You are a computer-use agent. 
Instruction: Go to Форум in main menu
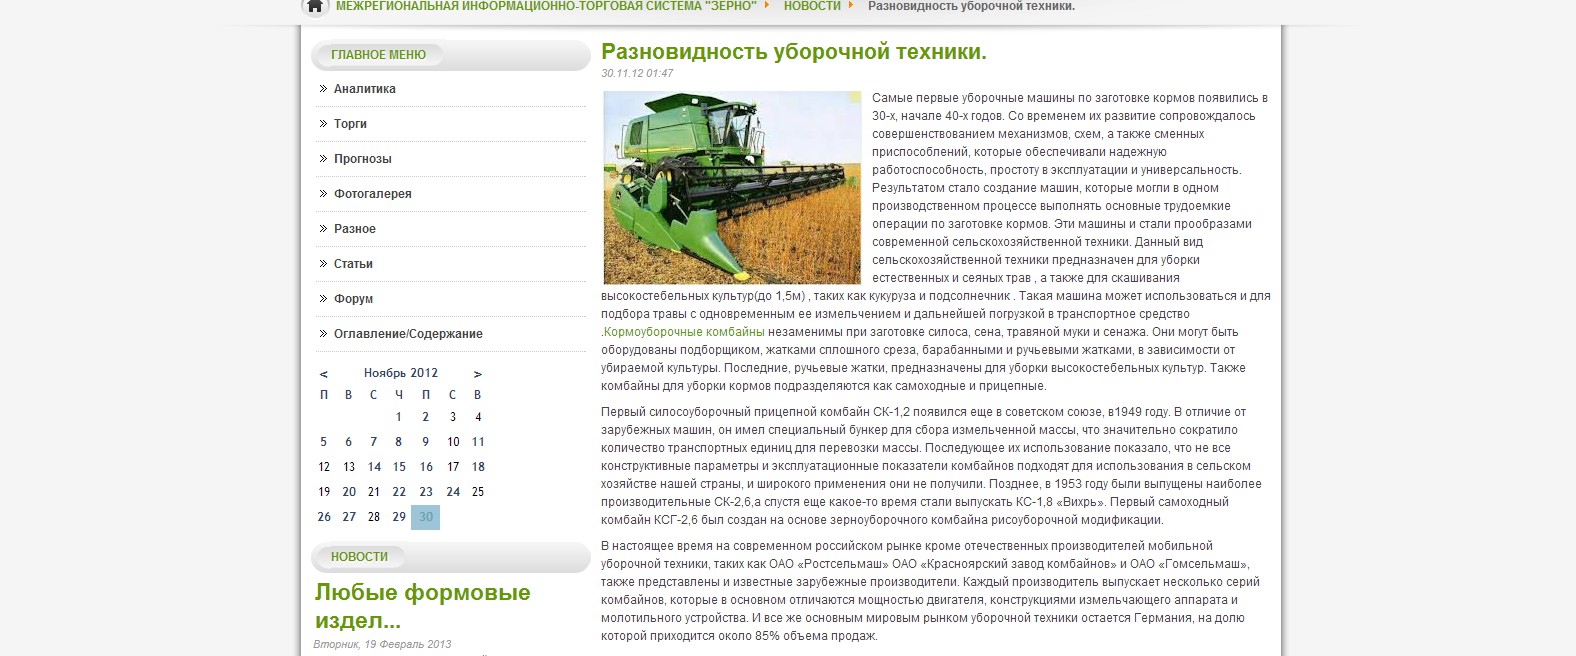click(353, 299)
